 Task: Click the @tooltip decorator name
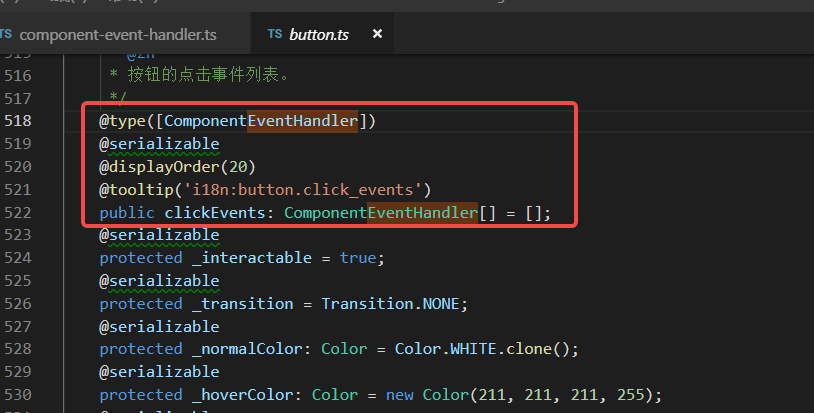[x=136, y=189]
